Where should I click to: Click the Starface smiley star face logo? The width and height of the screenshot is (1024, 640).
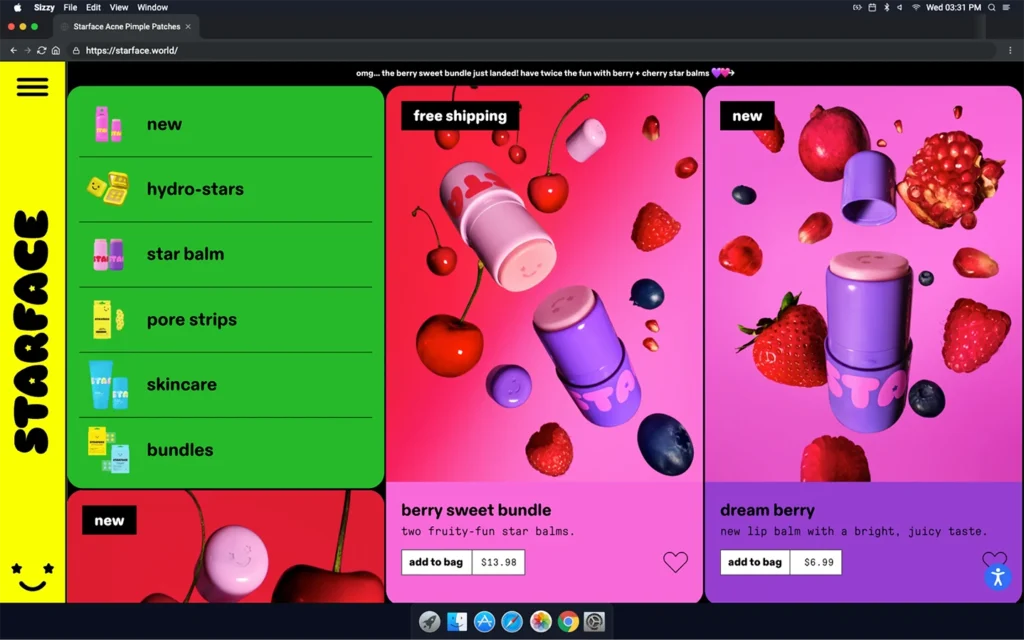(x=32, y=575)
